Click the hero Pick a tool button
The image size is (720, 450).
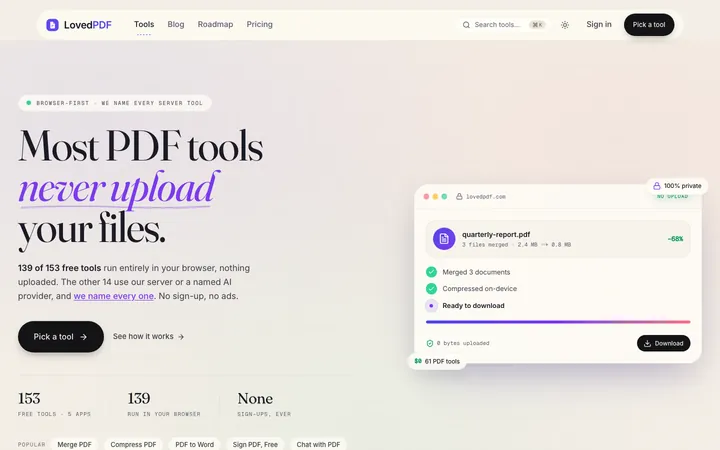61,337
